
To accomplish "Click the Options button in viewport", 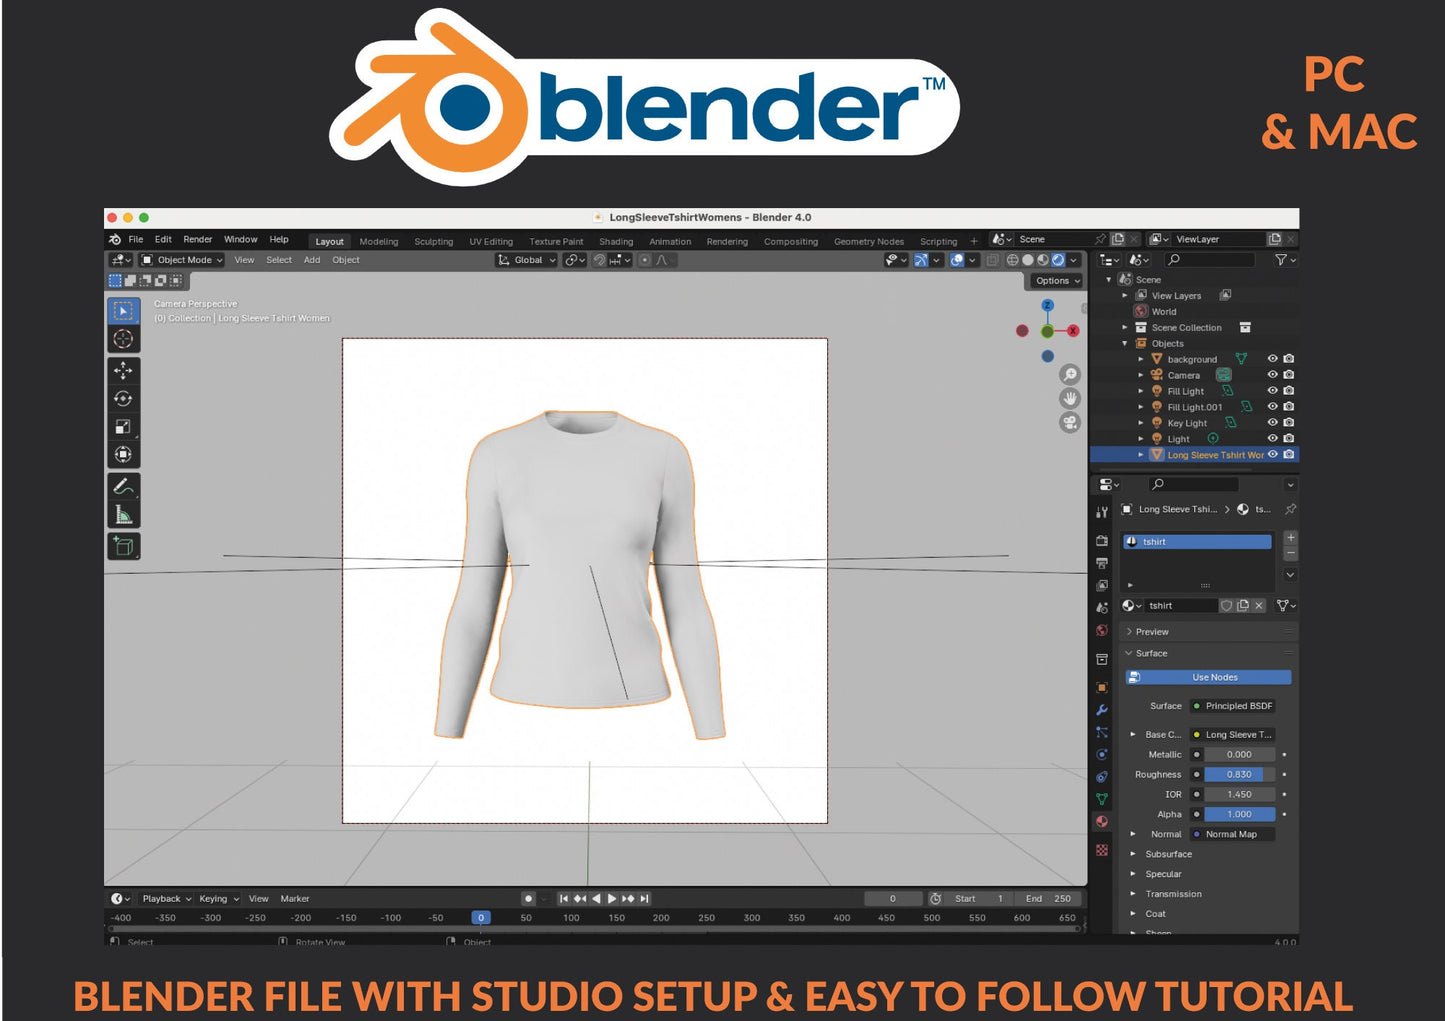I will (x=1058, y=281).
